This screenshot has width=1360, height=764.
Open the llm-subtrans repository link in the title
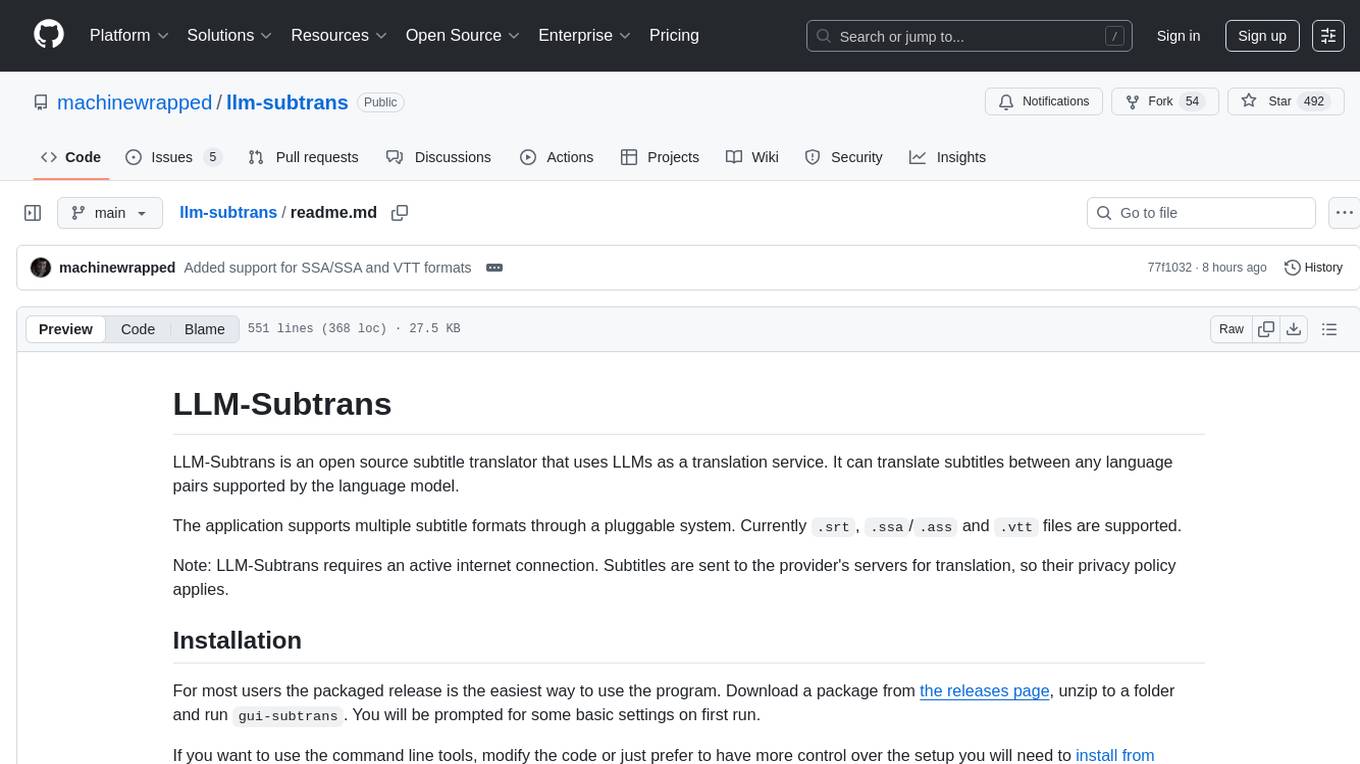tap(287, 102)
